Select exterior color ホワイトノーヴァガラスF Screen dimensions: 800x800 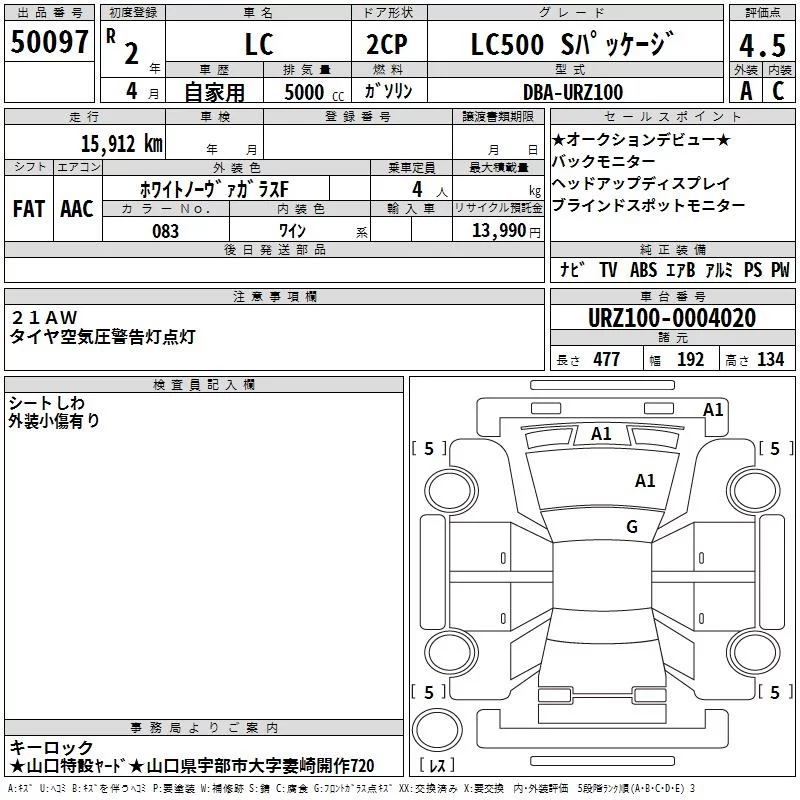coord(215,189)
